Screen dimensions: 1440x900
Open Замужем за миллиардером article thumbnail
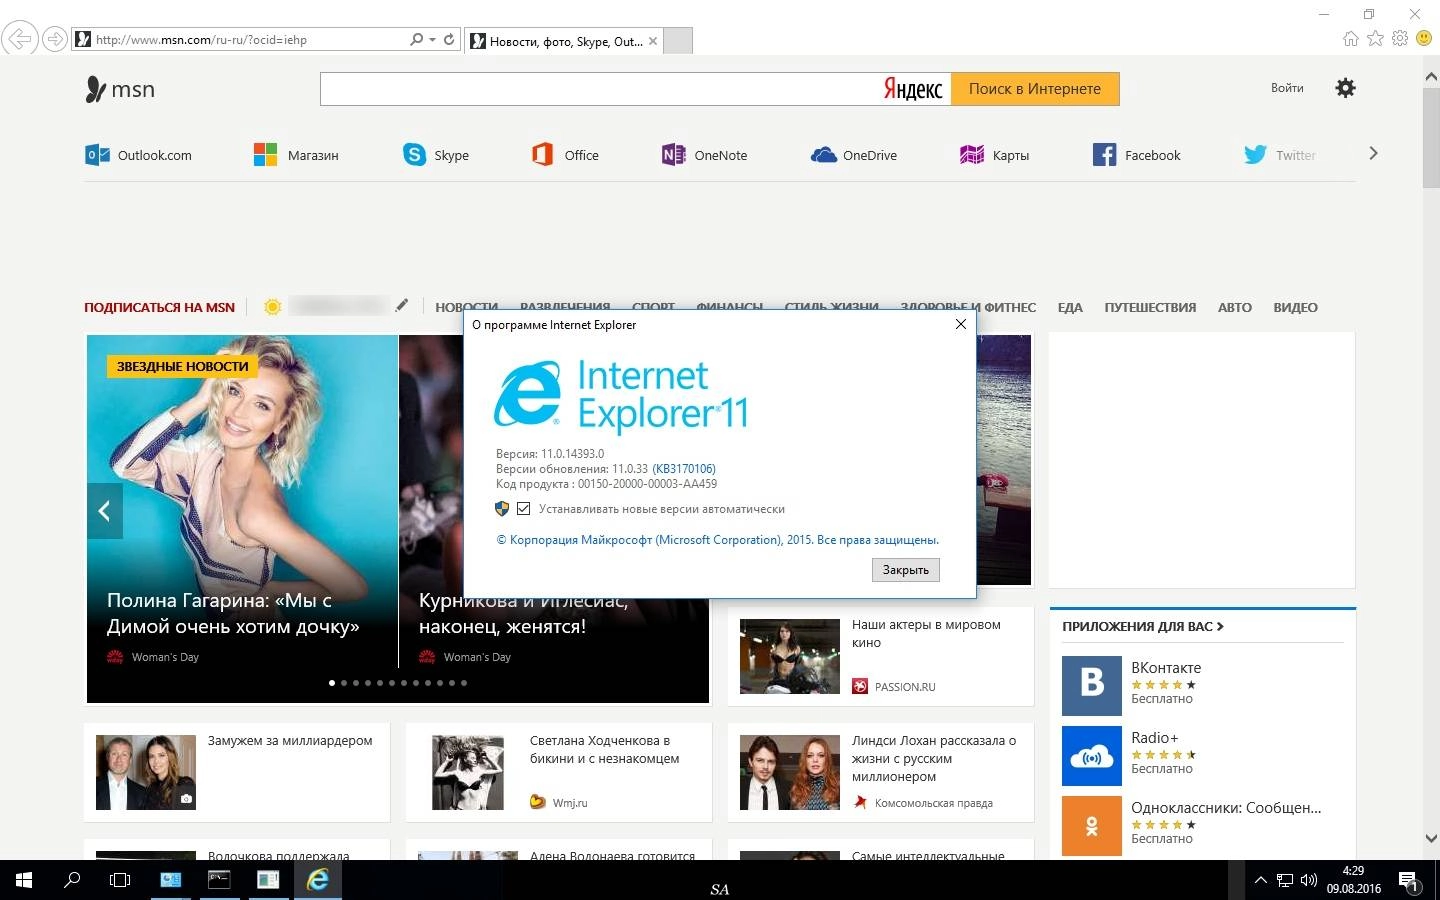pos(146,772)
